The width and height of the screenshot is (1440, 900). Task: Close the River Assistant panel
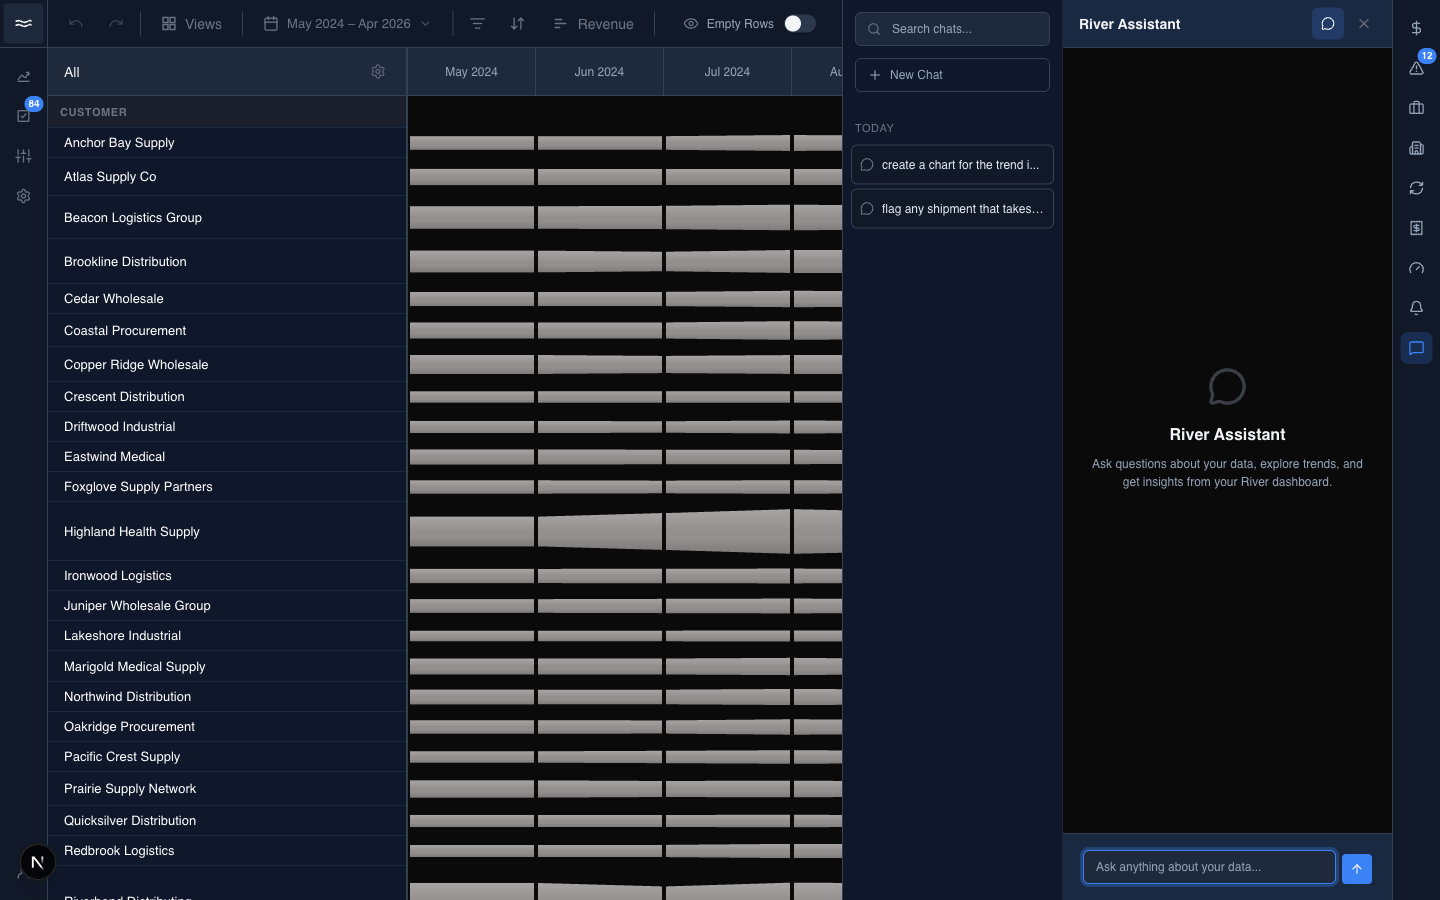coord(1364,24)
